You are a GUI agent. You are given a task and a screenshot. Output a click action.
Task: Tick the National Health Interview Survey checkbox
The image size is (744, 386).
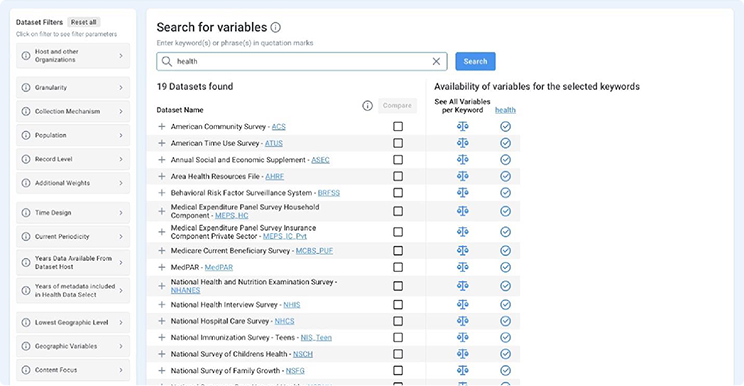398,304
